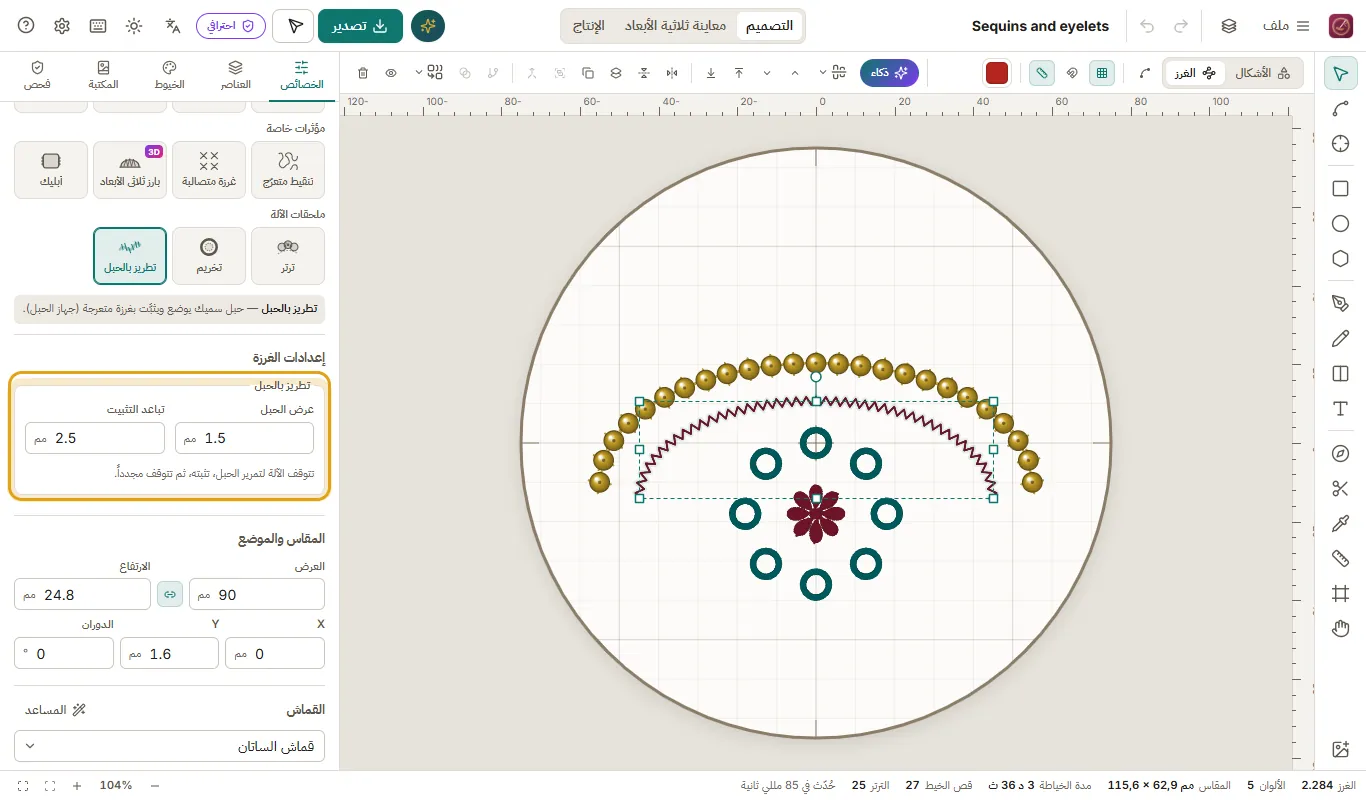This screenshot has width=1366, height=800.
Task: Pick the eyedropper tool
Action: [1341, 523]
